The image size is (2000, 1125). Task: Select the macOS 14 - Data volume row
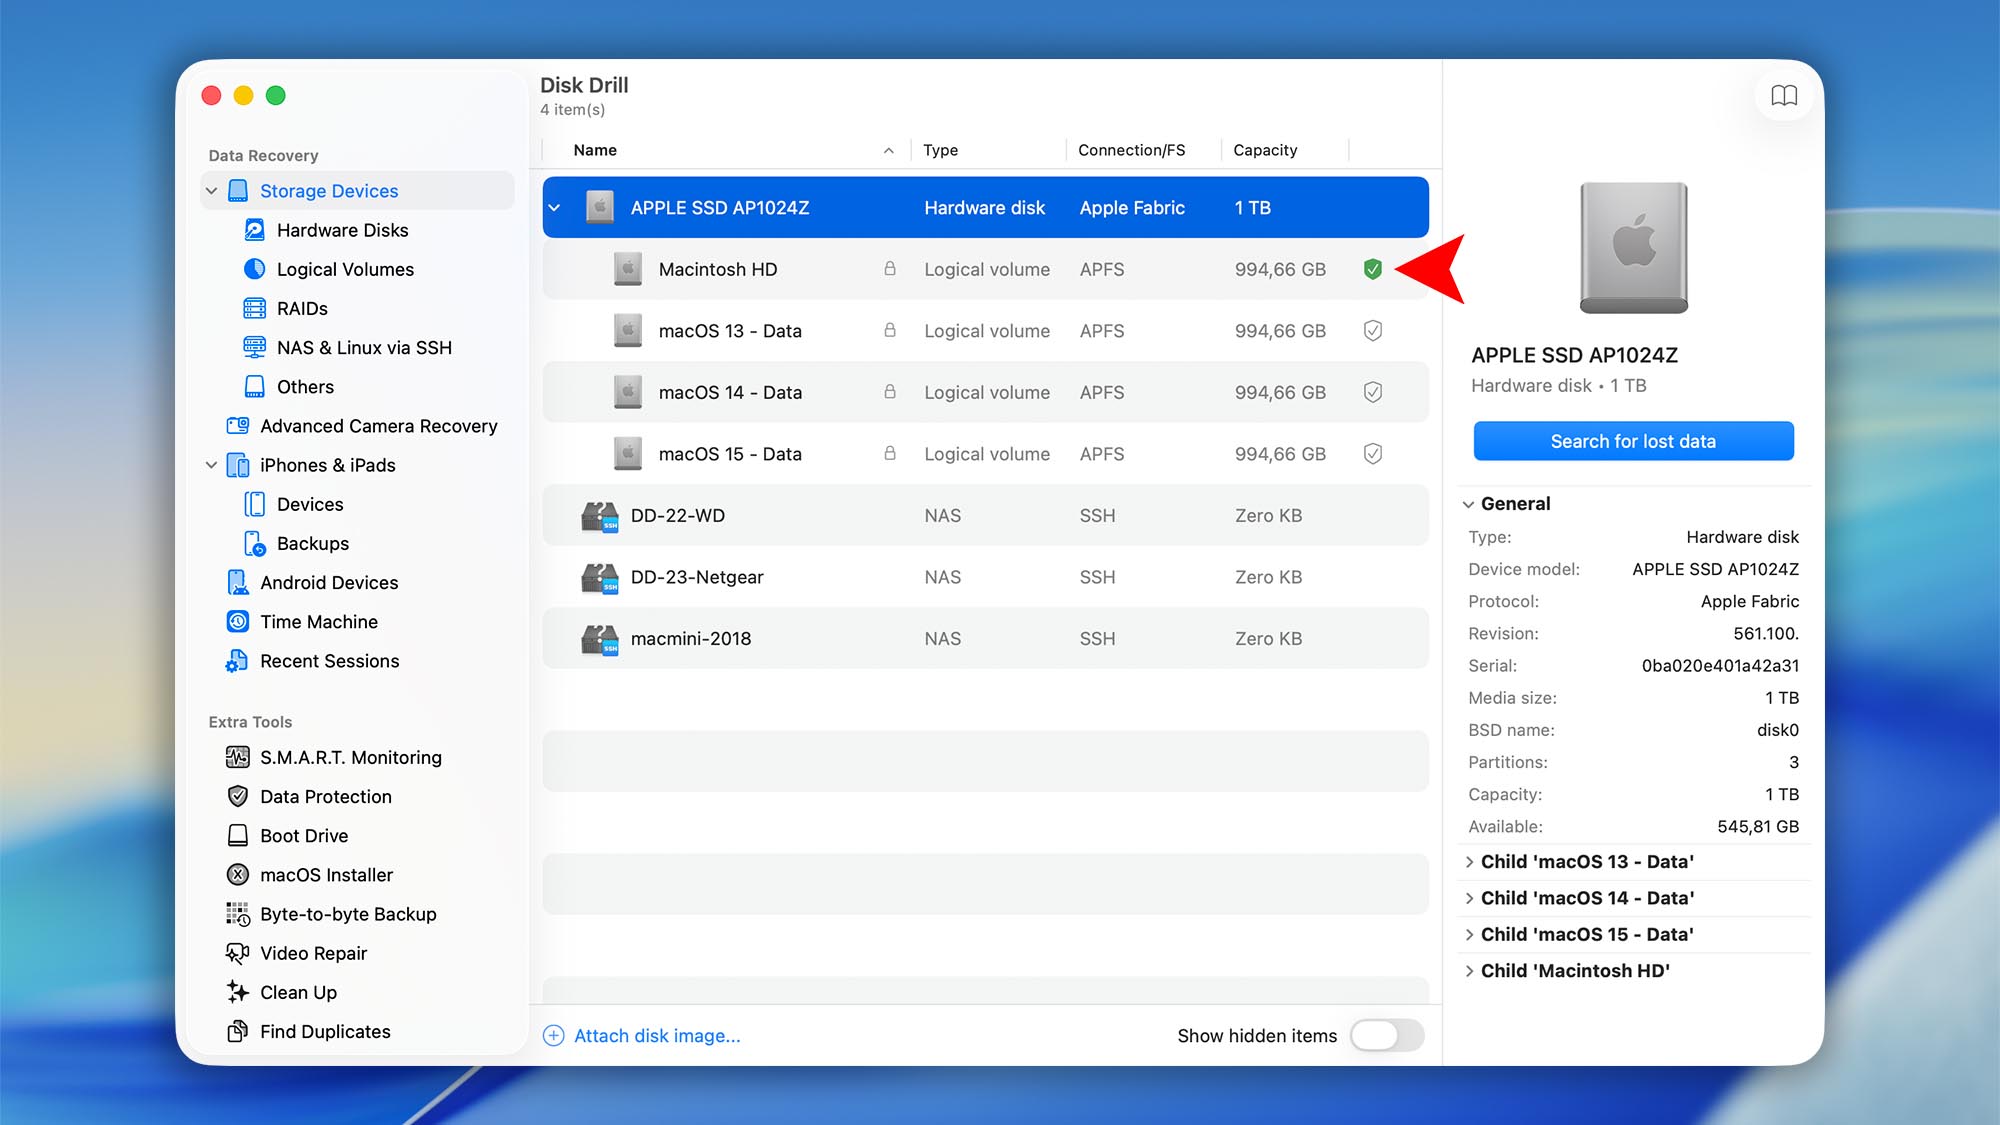coord(985,392)
